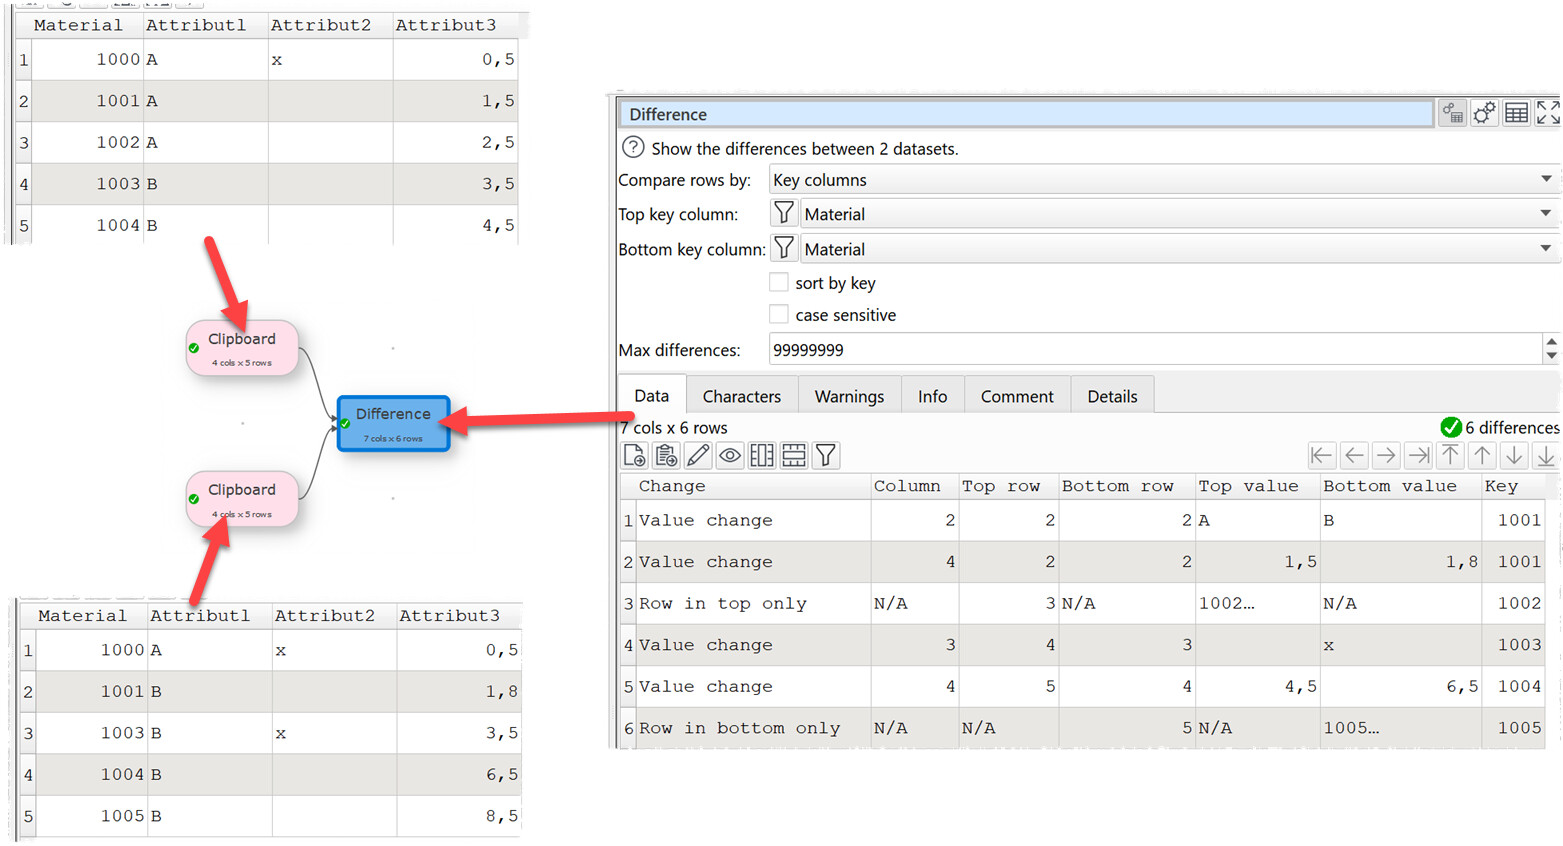Switch to the Warnings tab

pos(849,396)
